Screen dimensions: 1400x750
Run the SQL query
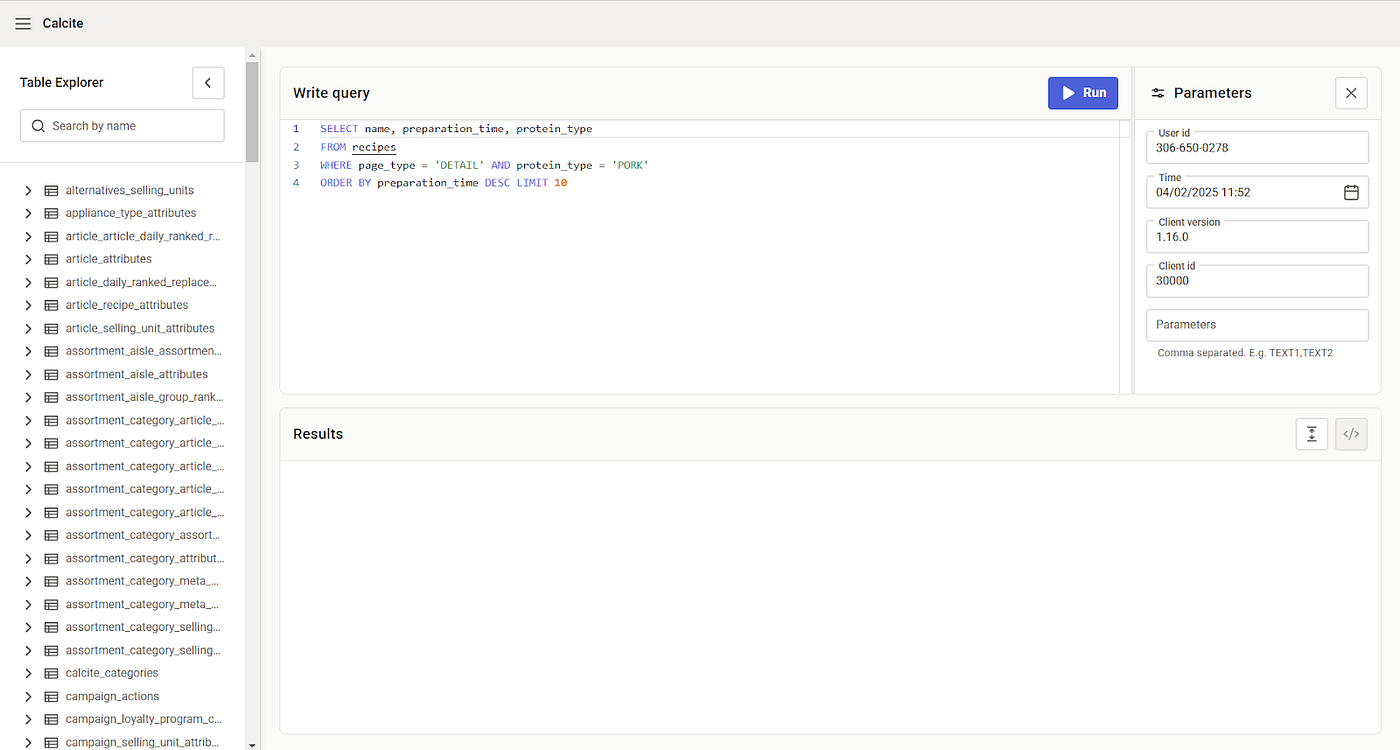1083,93
